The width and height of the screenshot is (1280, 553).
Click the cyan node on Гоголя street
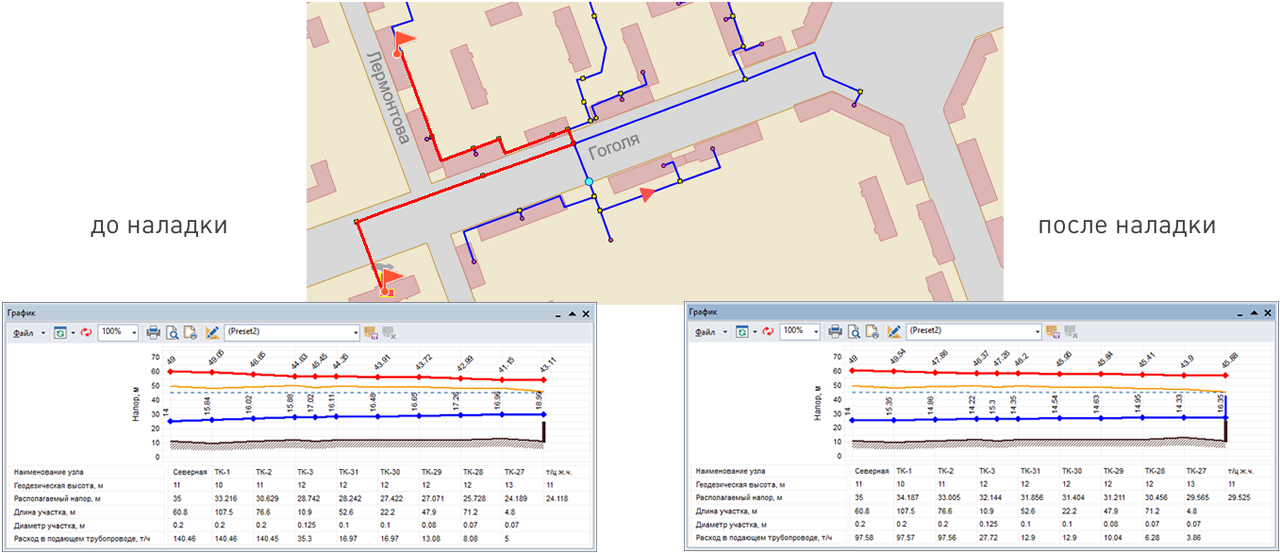[589, 181]
